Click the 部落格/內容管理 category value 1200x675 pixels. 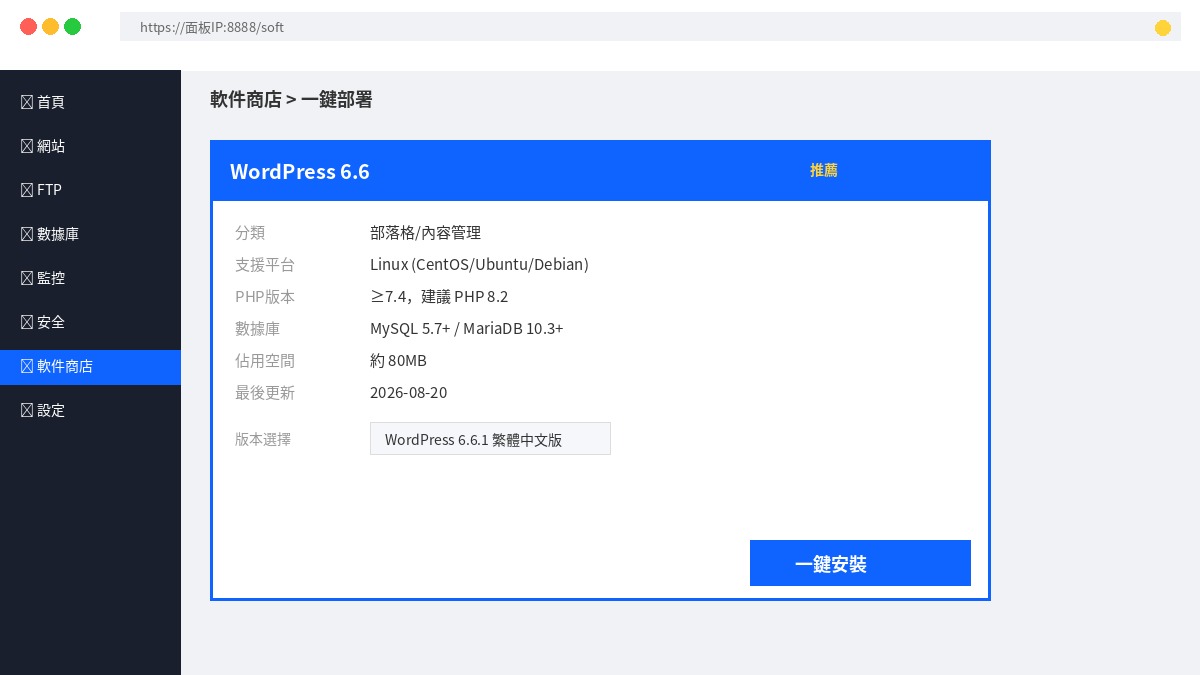(x=425, y=233)
